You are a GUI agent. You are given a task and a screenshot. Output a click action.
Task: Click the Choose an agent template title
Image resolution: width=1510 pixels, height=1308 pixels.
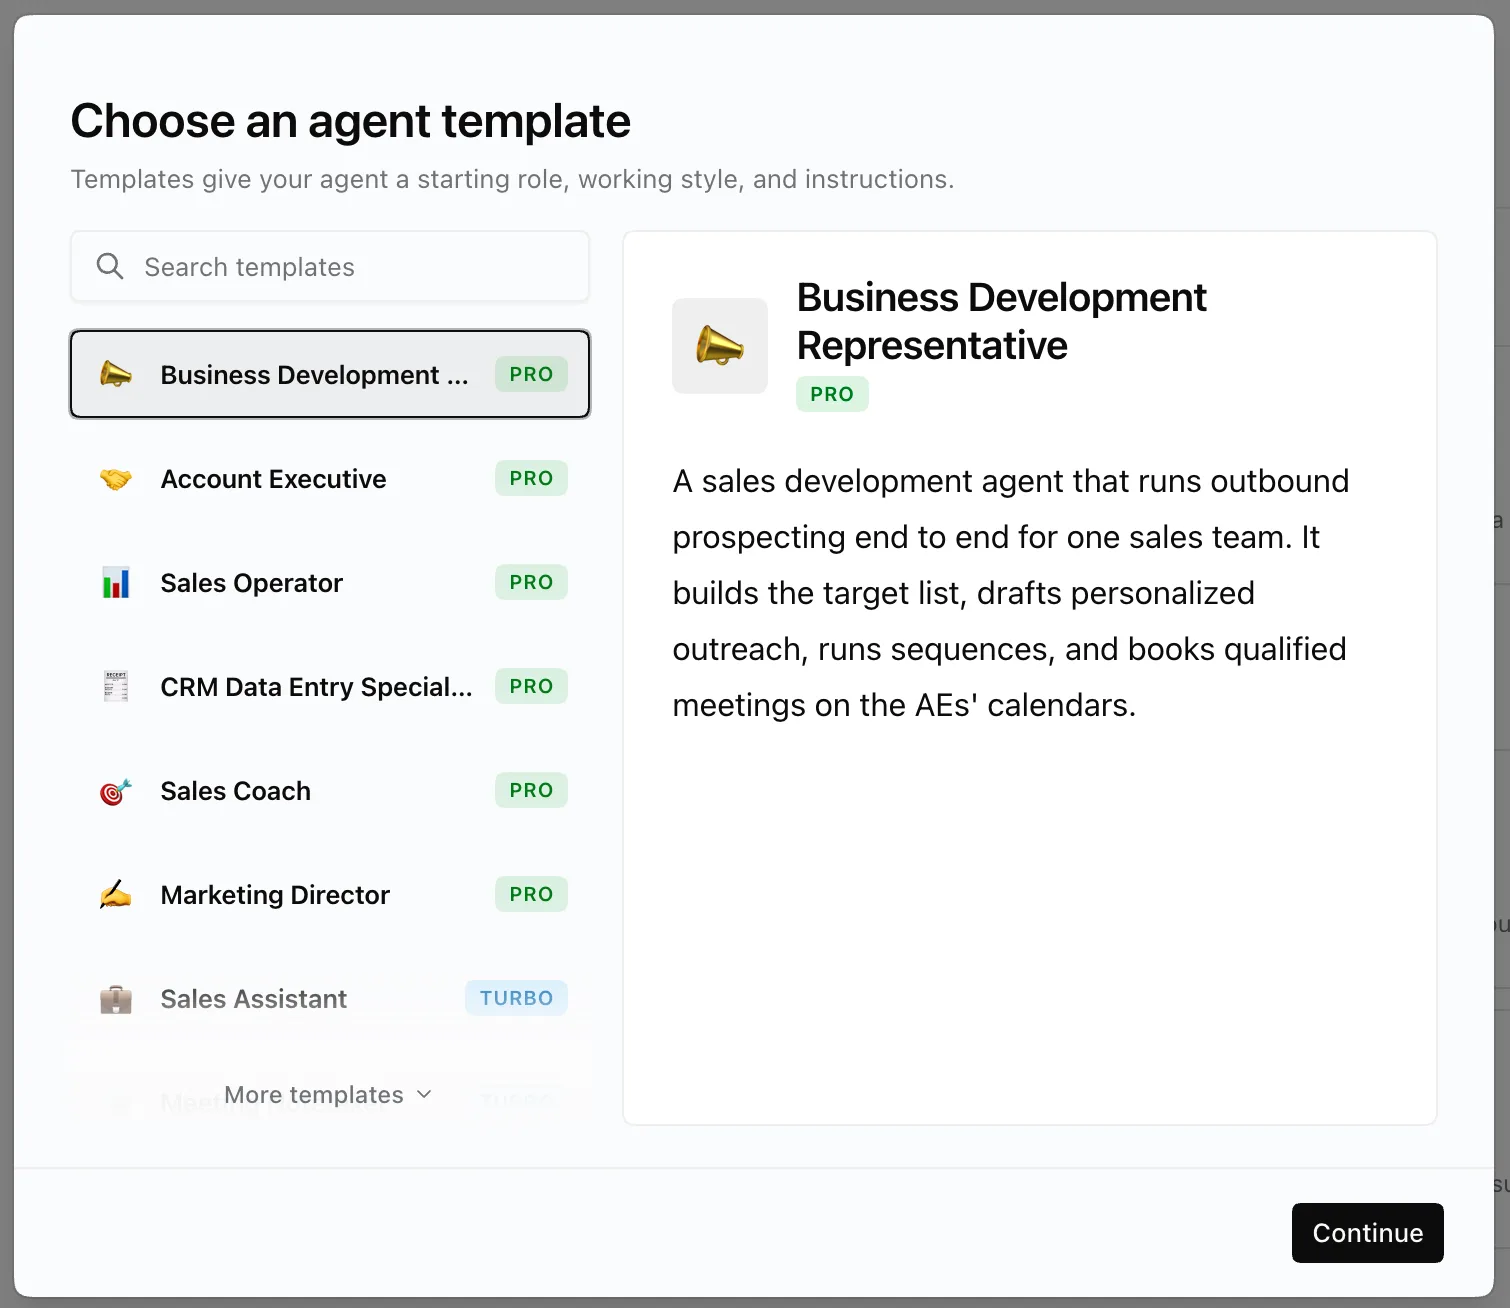point(350,121)
